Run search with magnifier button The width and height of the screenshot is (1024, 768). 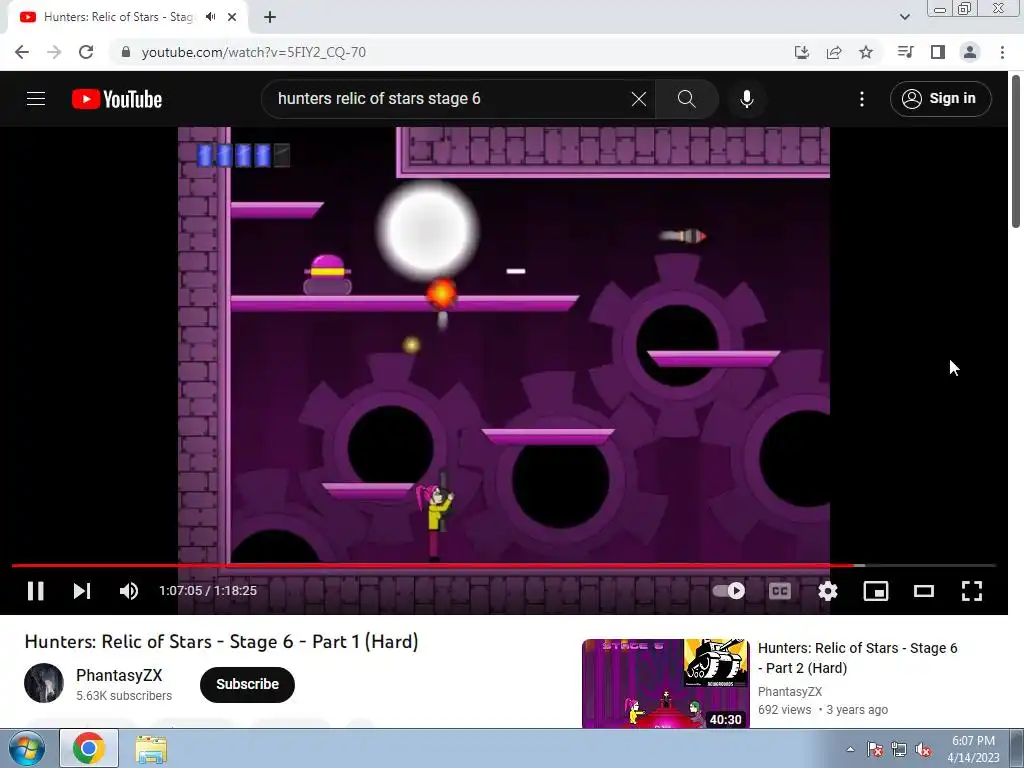pyautogui.click(x=686, y=99)
